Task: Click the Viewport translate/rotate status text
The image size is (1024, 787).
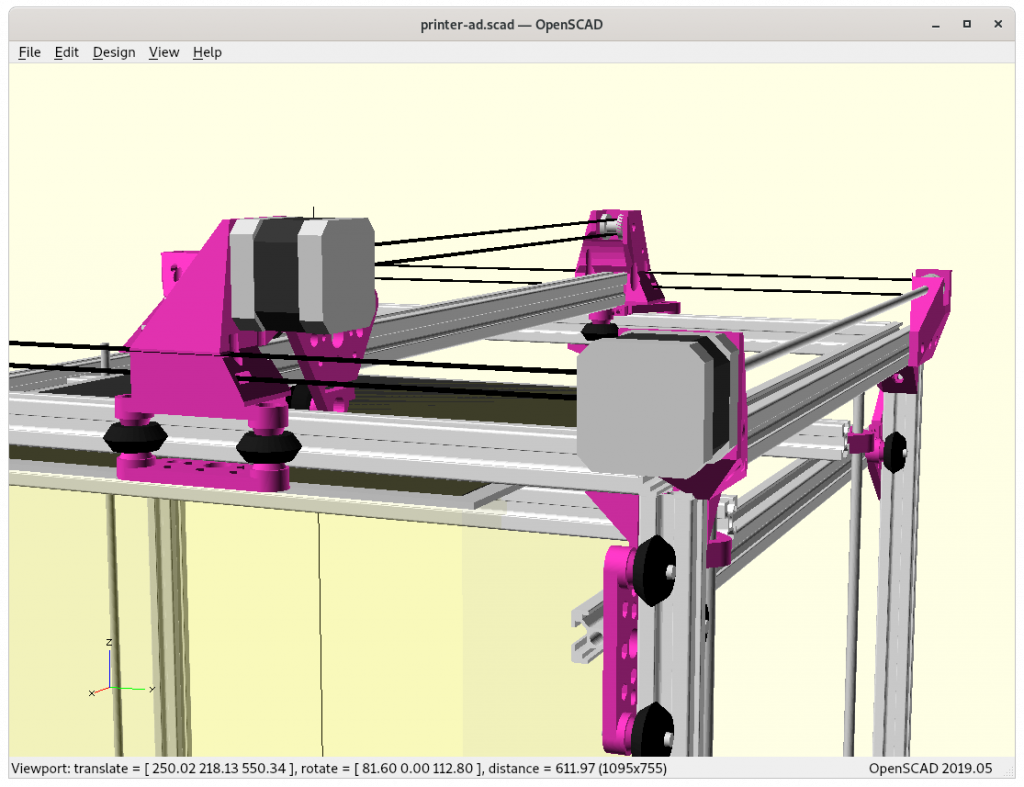Action: click(x=339, y=768)
